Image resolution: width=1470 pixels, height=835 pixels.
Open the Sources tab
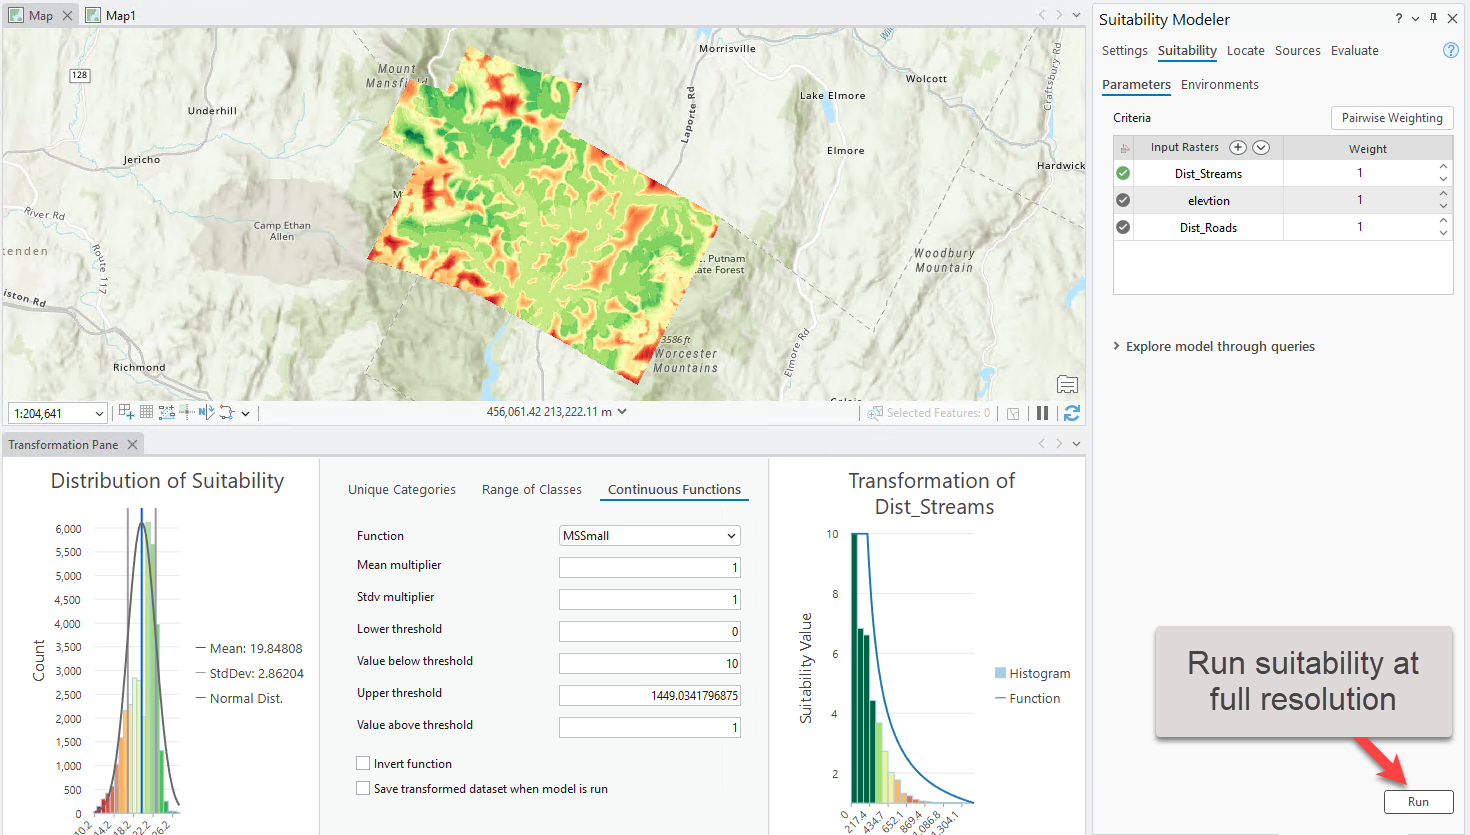[x=1298, y=50]
